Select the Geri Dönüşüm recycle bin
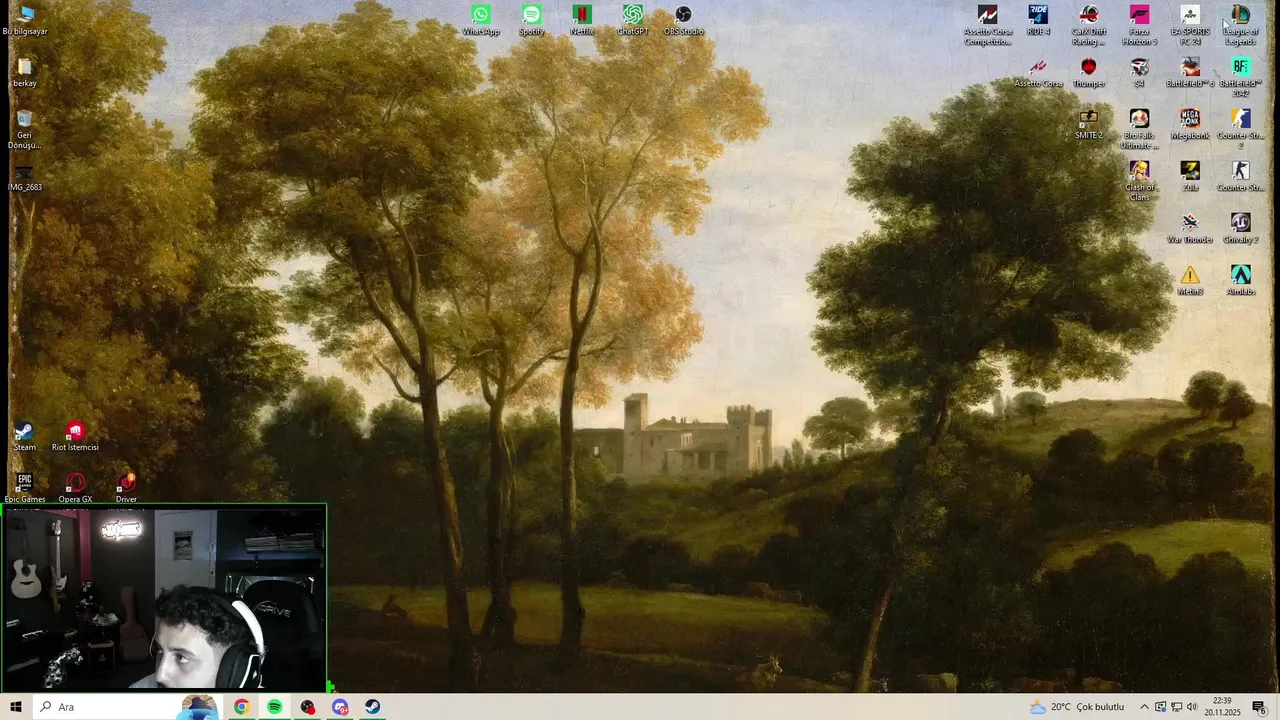 pos(25,130)
